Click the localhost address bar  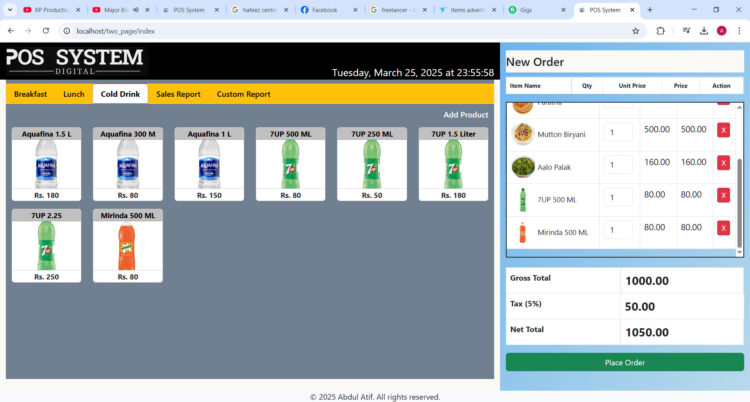pyautogui.click(x=300, y=31)
